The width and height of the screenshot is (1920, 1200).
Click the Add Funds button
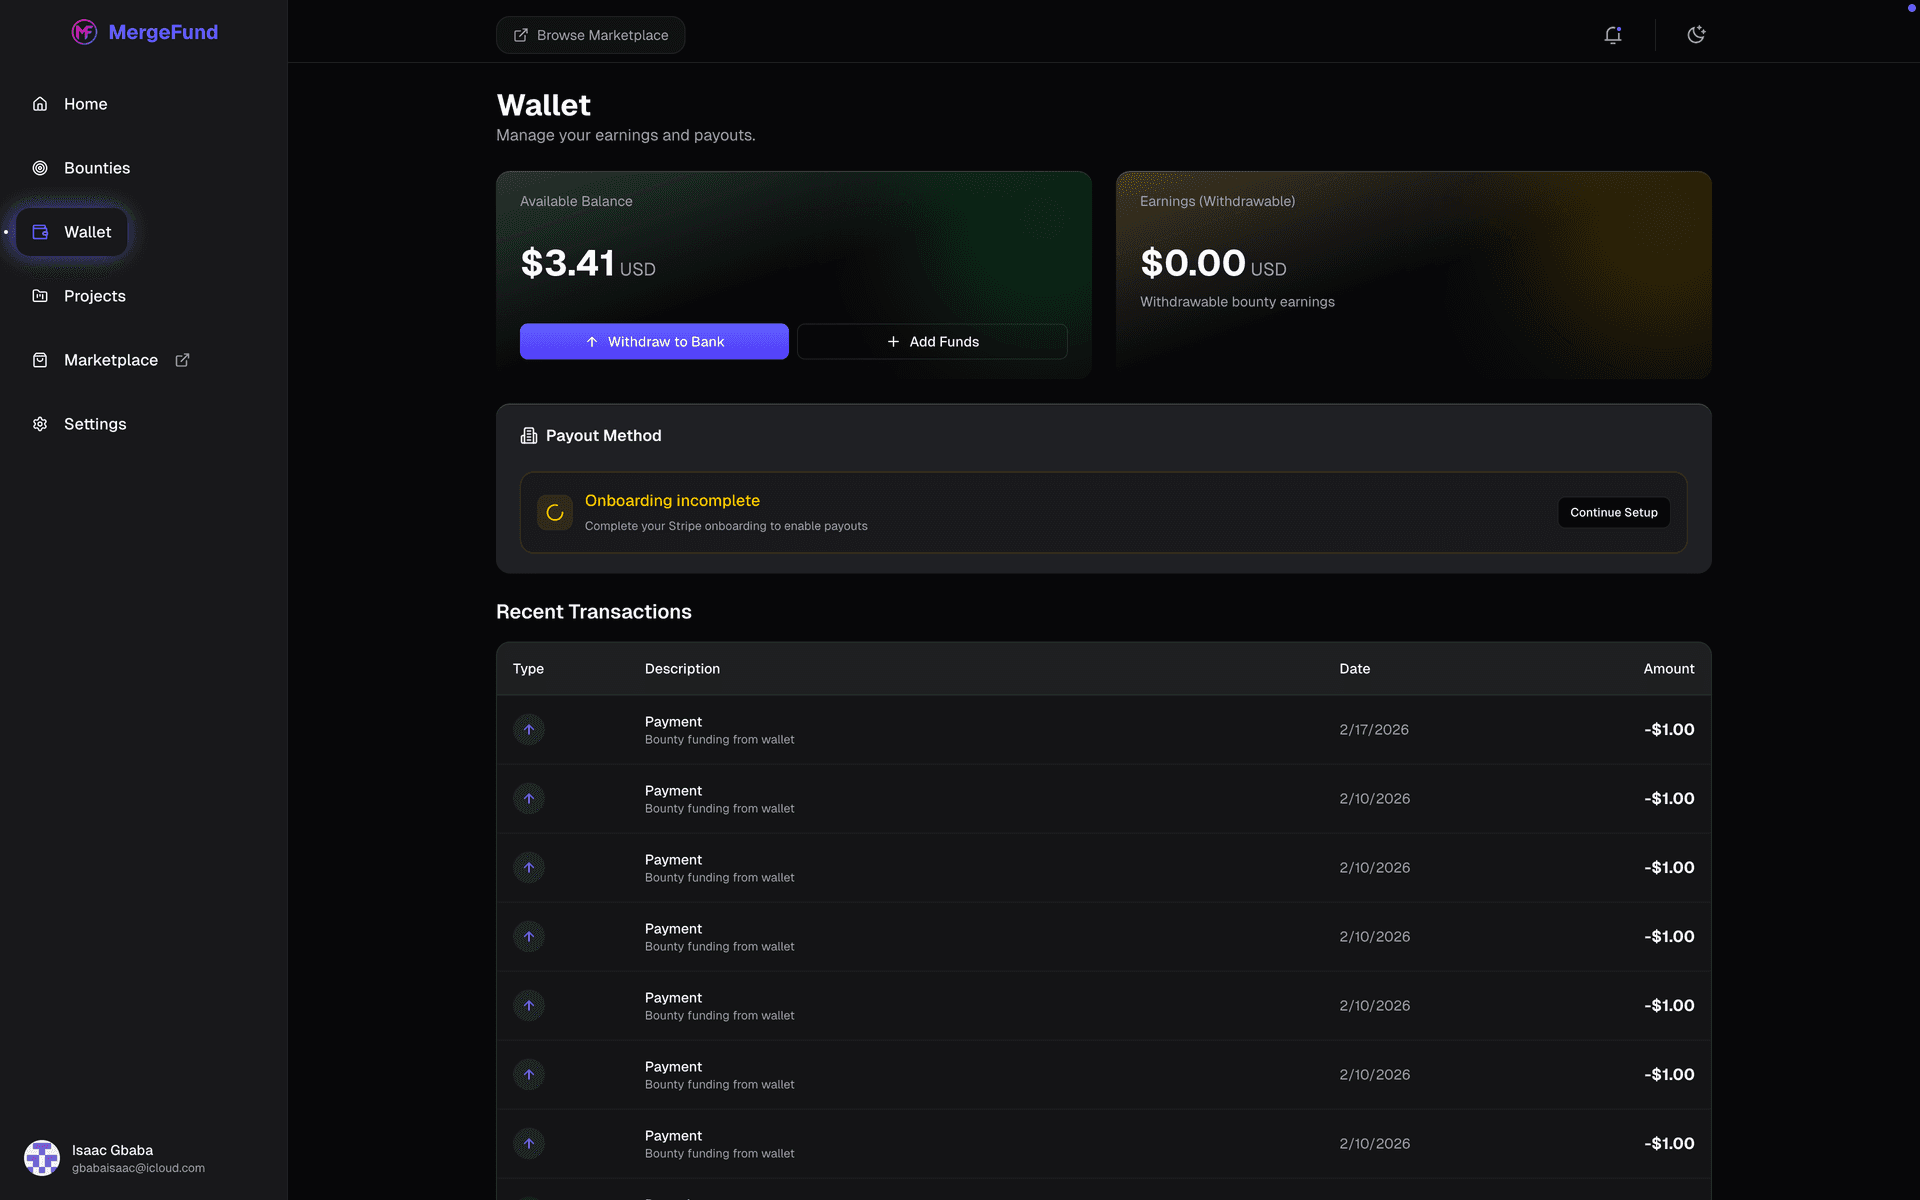(931, 341)
